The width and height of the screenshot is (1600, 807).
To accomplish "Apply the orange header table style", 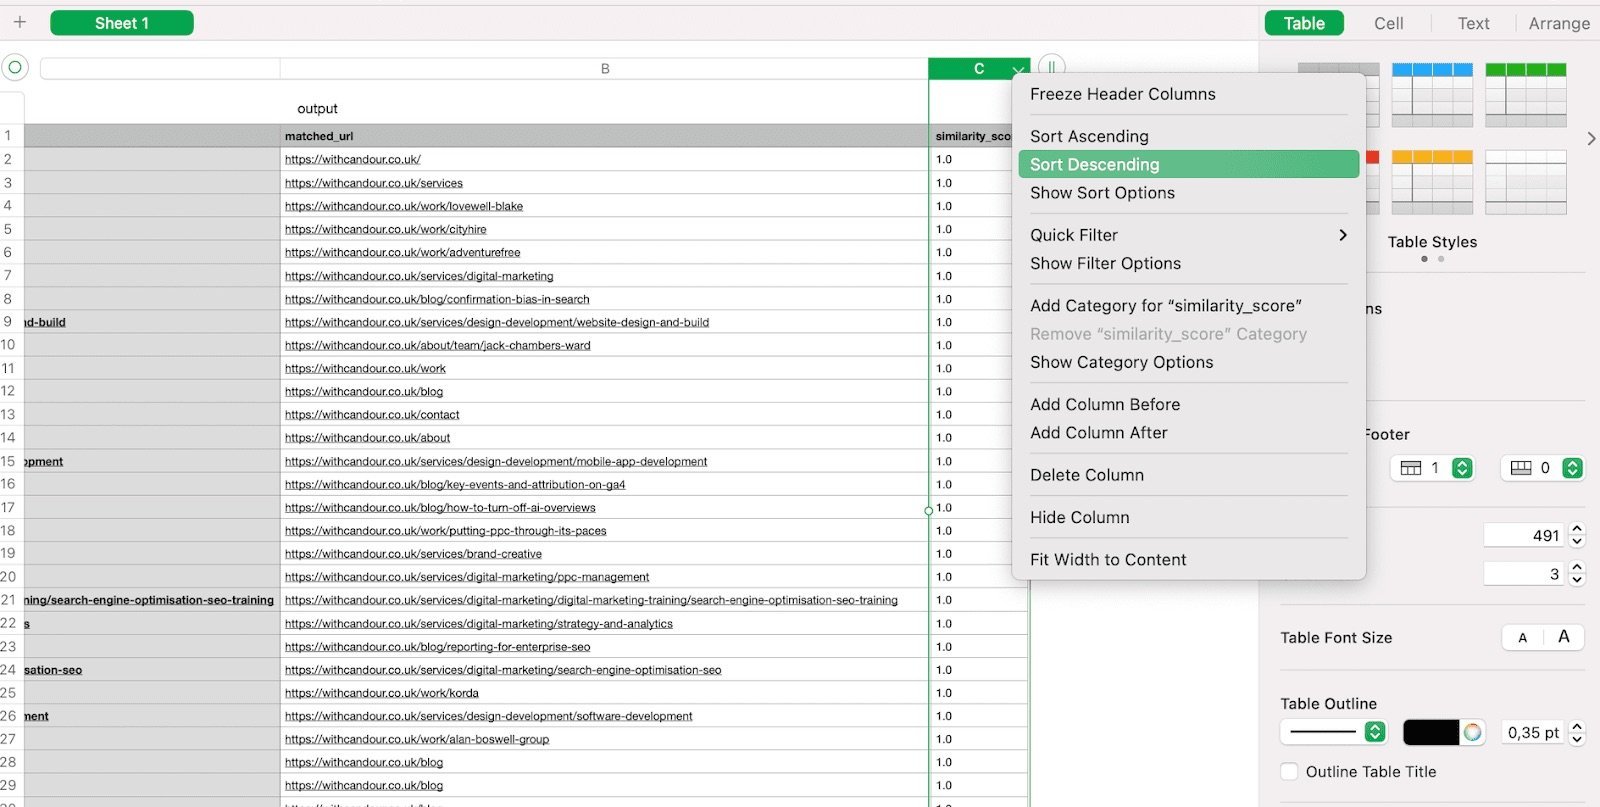I will coord(1432,182).
